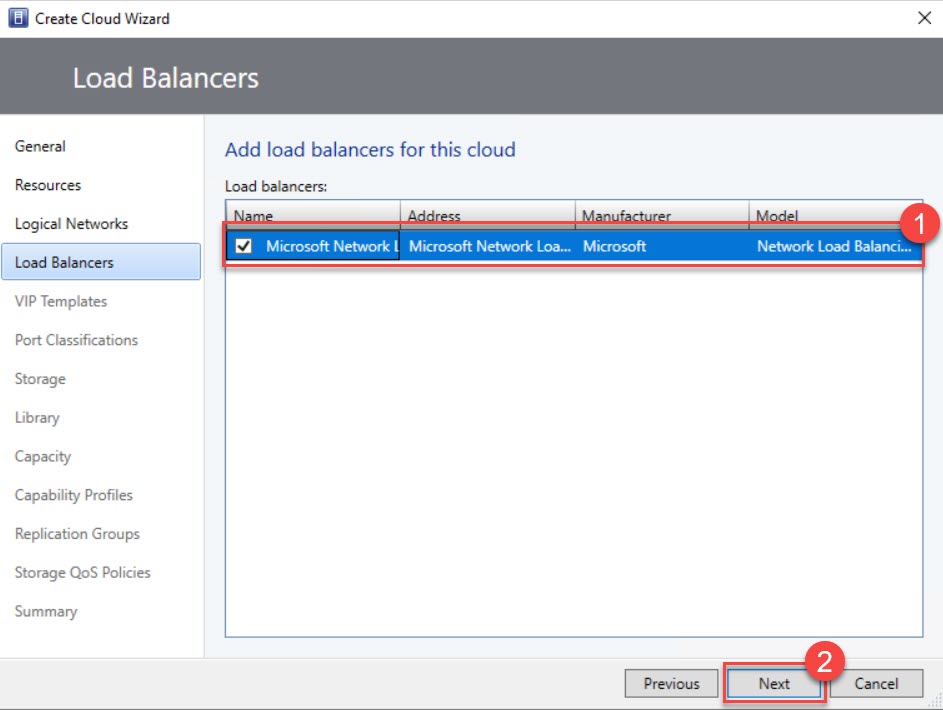Click the Next button
Screen dimensions: 943x710
coord(773,684)
